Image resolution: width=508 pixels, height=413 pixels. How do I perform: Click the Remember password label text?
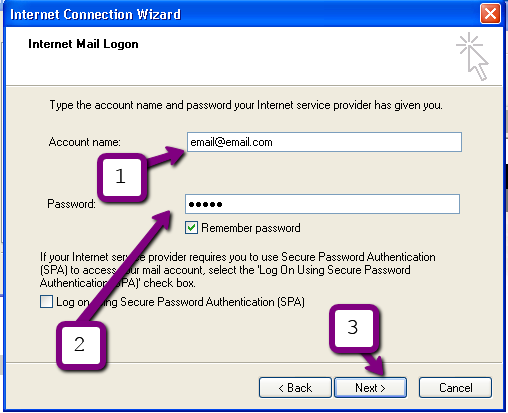tap(251, 228)
